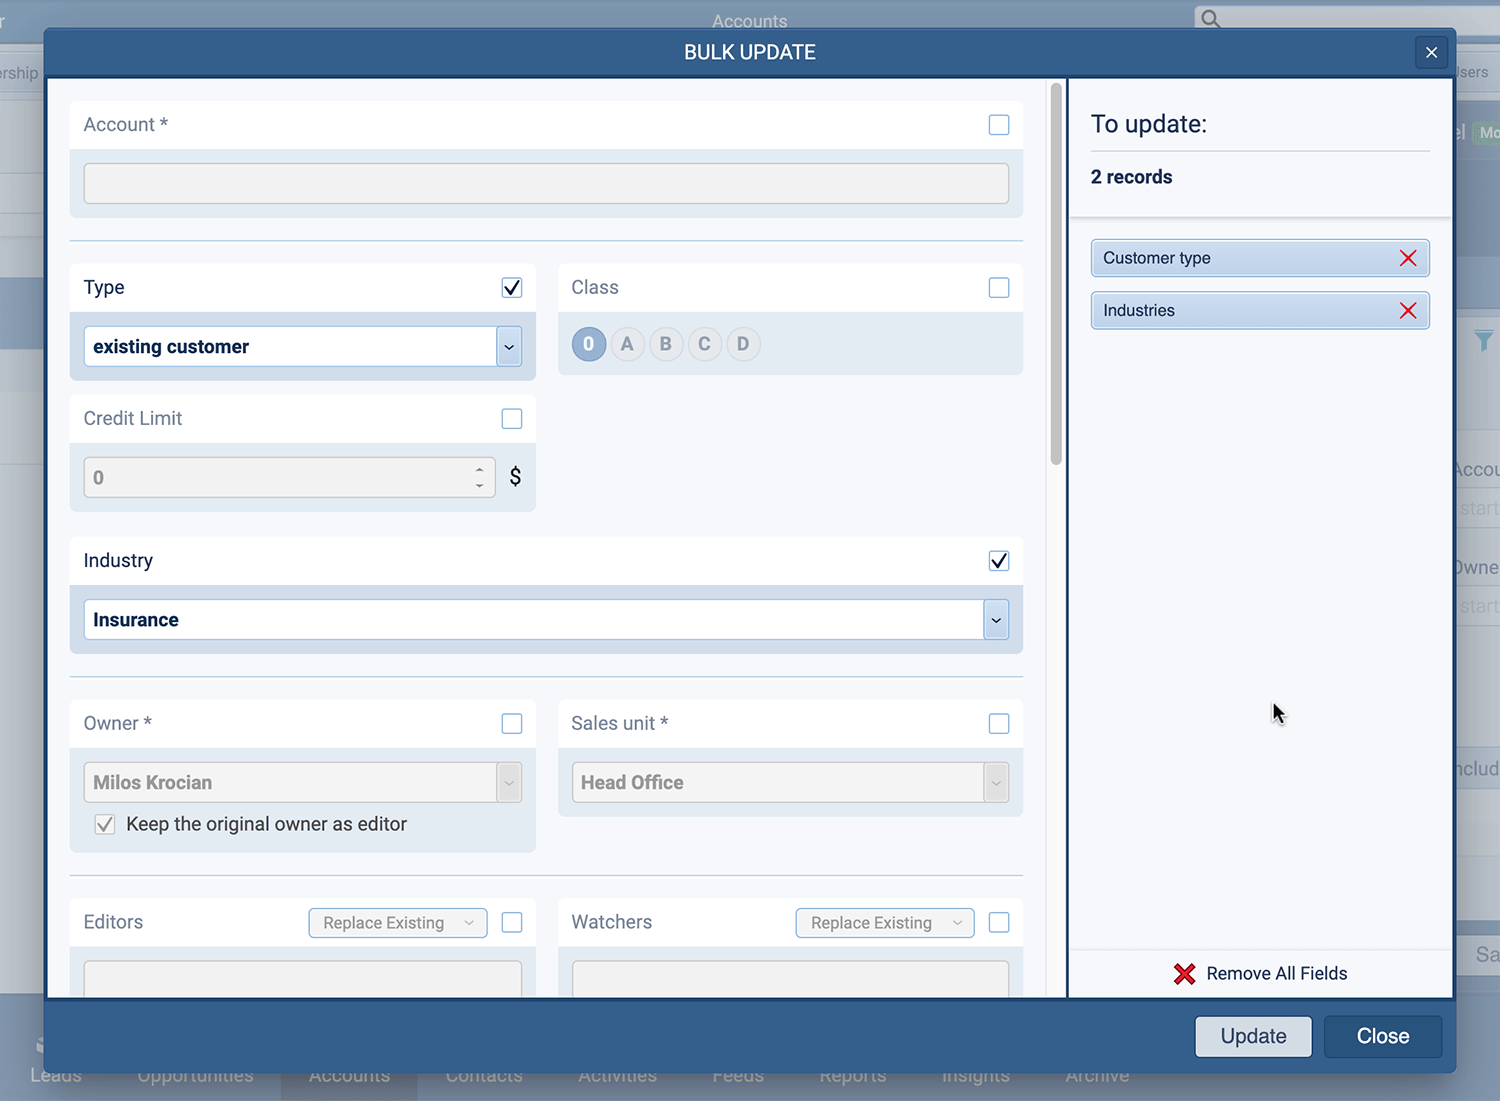
Task: Uncheck Keep the original owner as editor
Action: tap(104, 824)
